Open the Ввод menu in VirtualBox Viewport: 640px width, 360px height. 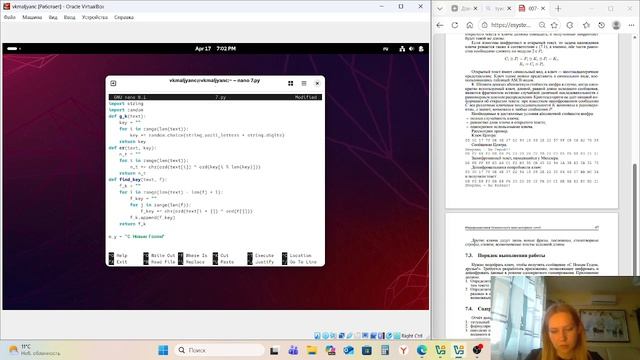[x=69, y=17]
